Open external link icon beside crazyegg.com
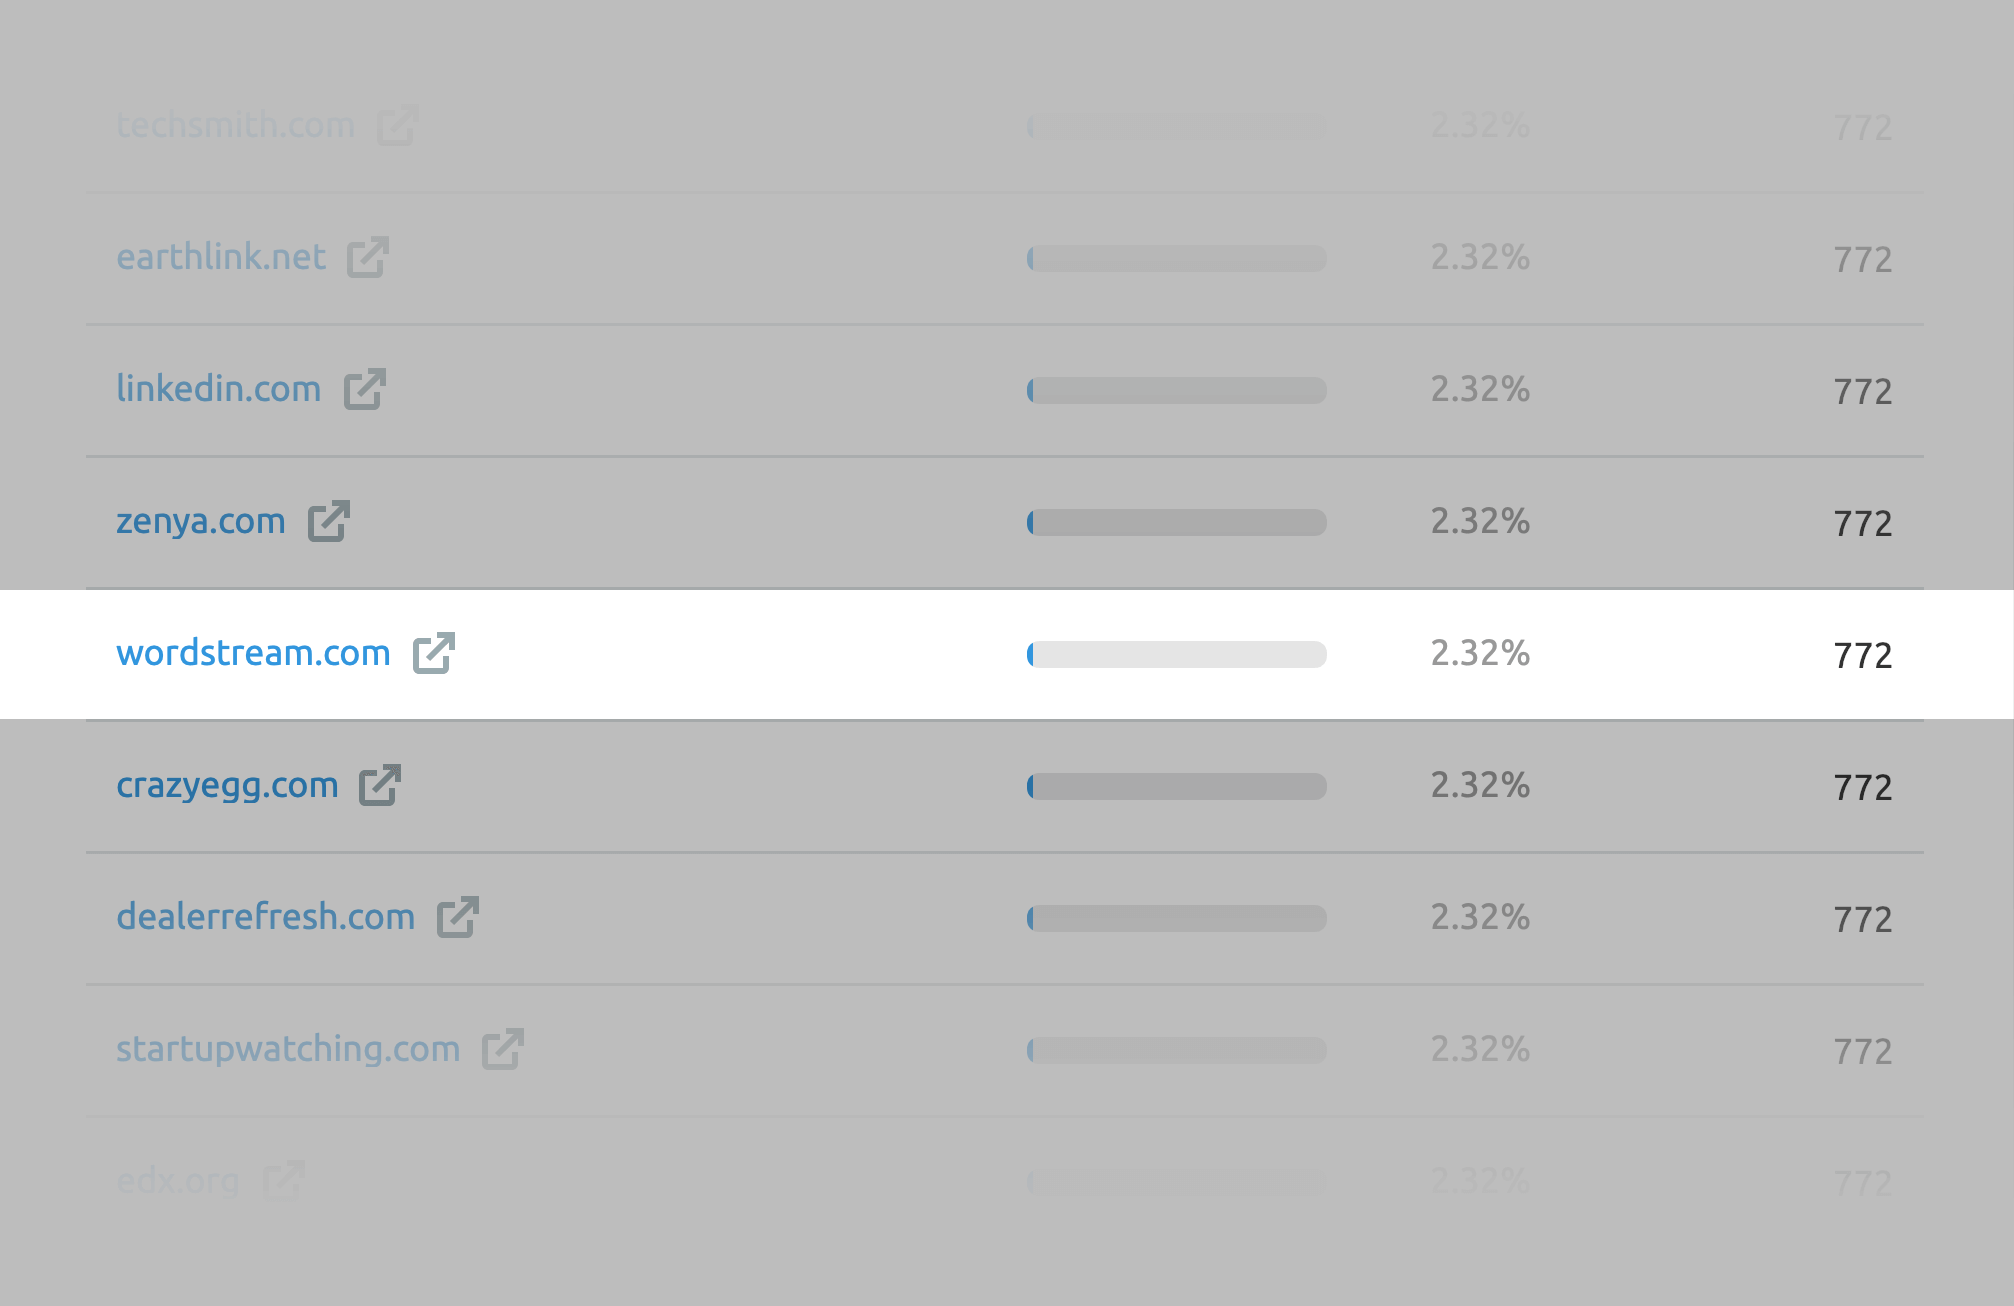Screen dimensions: 2014x1306 [x=380, y=785]
